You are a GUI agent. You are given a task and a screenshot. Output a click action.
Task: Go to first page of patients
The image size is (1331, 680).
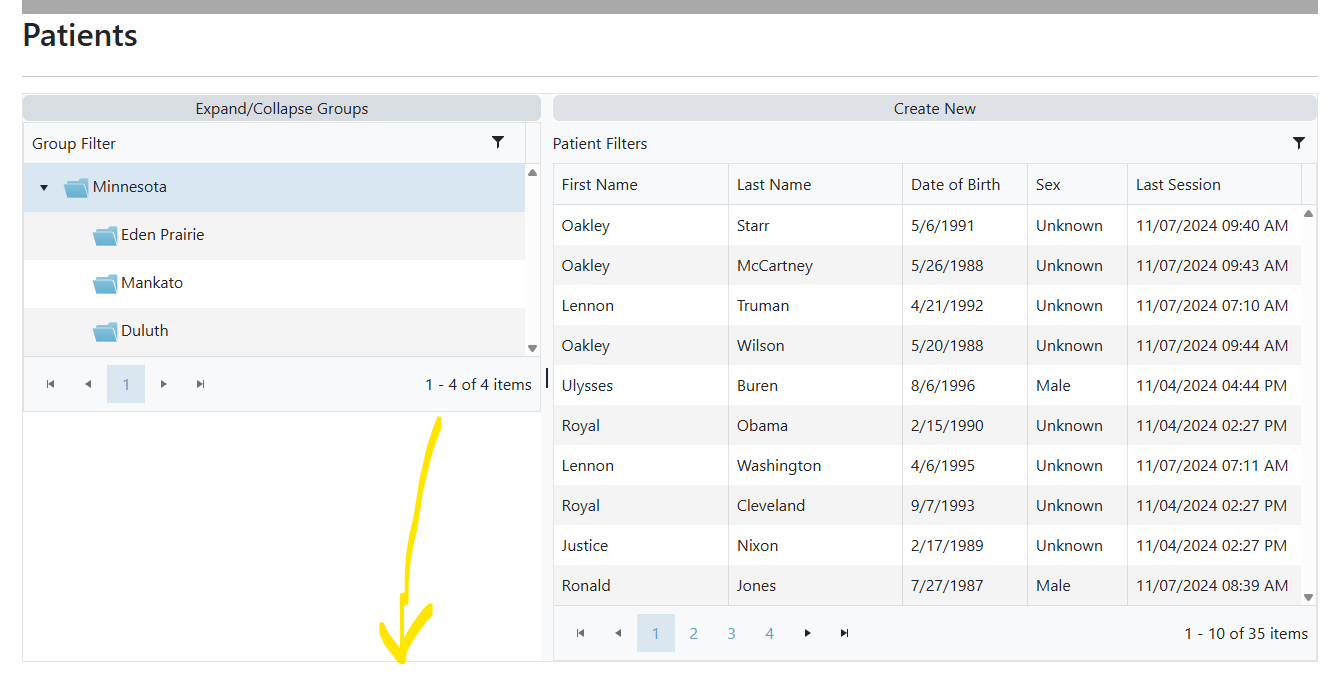[x=580, y=633]
